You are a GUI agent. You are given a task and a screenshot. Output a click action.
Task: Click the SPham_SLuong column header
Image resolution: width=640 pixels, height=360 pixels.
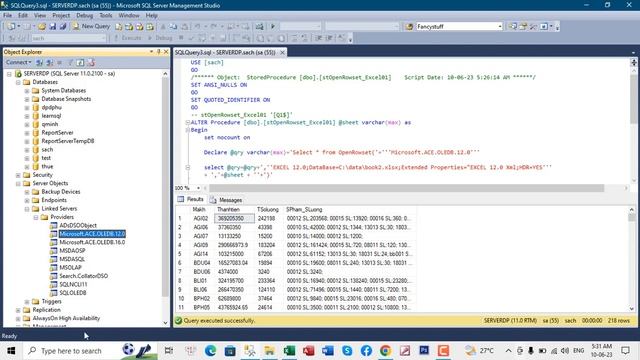click(x=349, y=209)
